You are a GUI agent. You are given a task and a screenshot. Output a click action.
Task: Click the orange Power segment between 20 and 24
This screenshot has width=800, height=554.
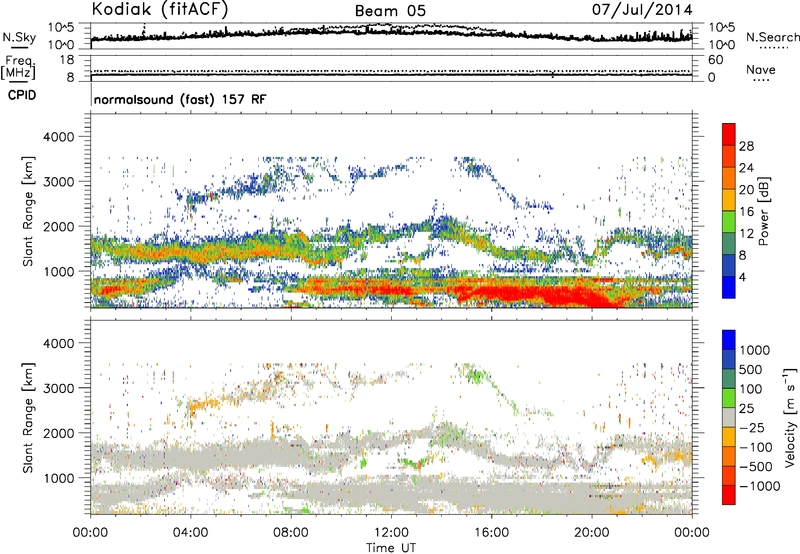[x=729, y=178]
